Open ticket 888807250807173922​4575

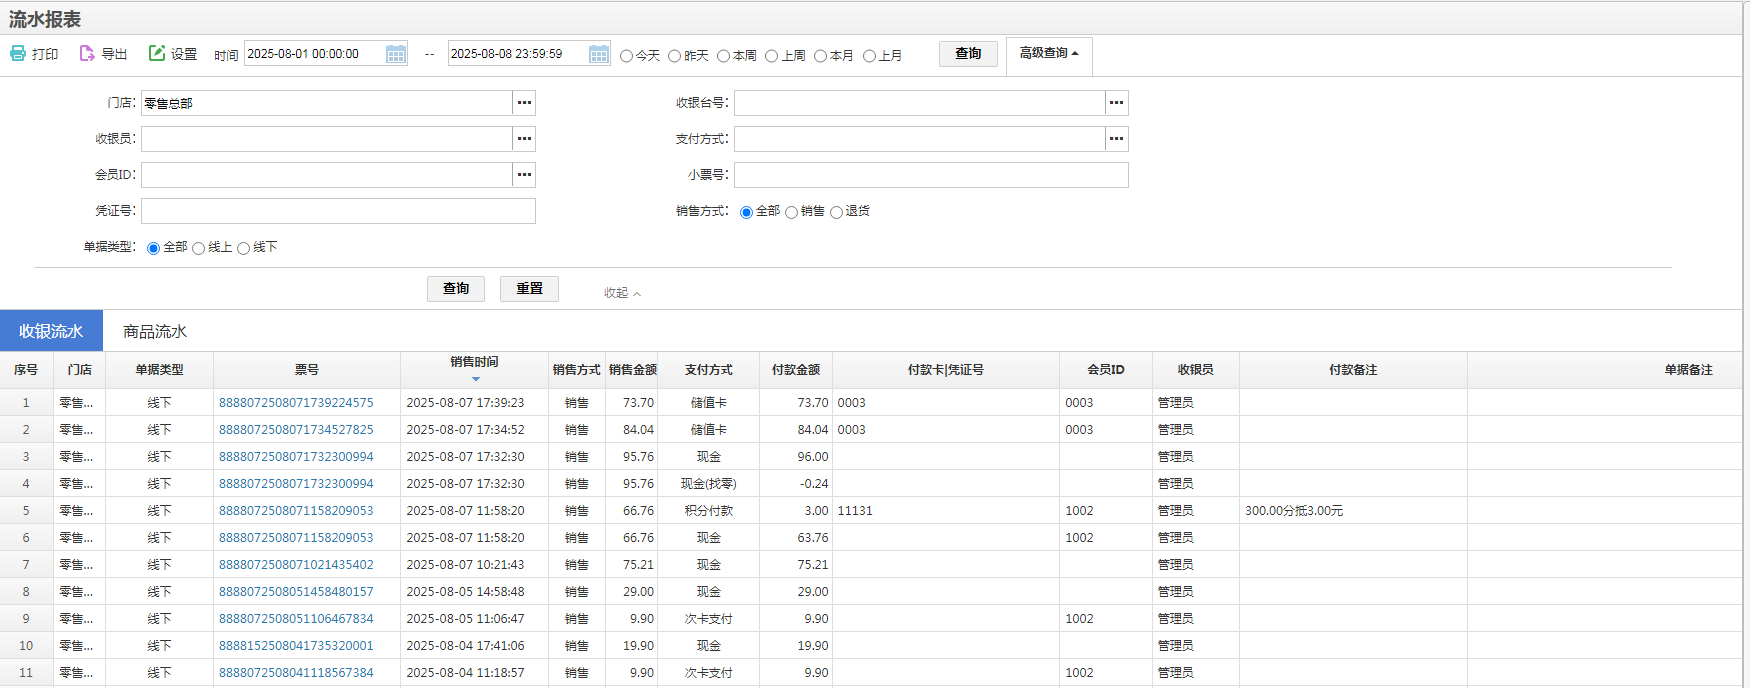click(x=296, y=403)
